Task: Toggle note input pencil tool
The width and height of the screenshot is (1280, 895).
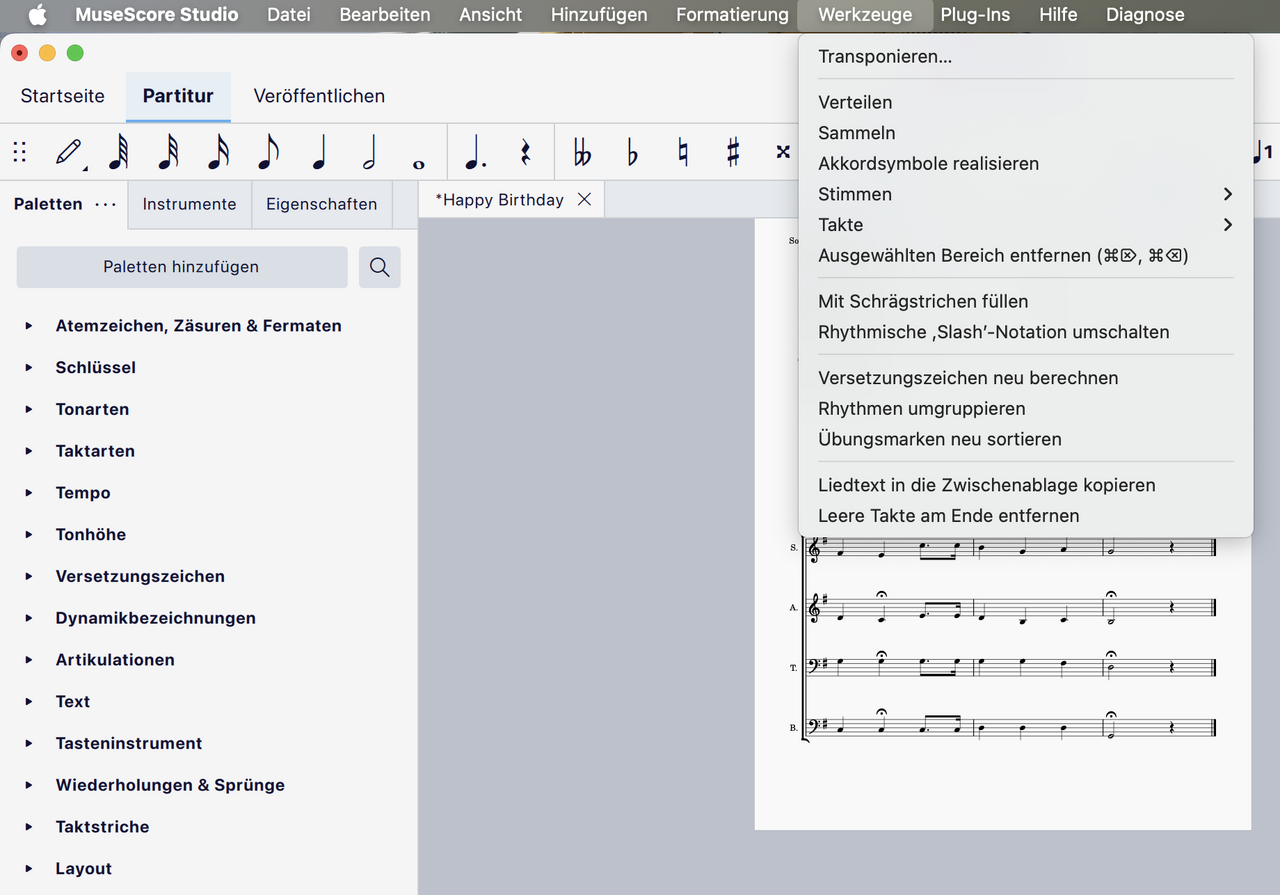Action: (x=69, y=153)
